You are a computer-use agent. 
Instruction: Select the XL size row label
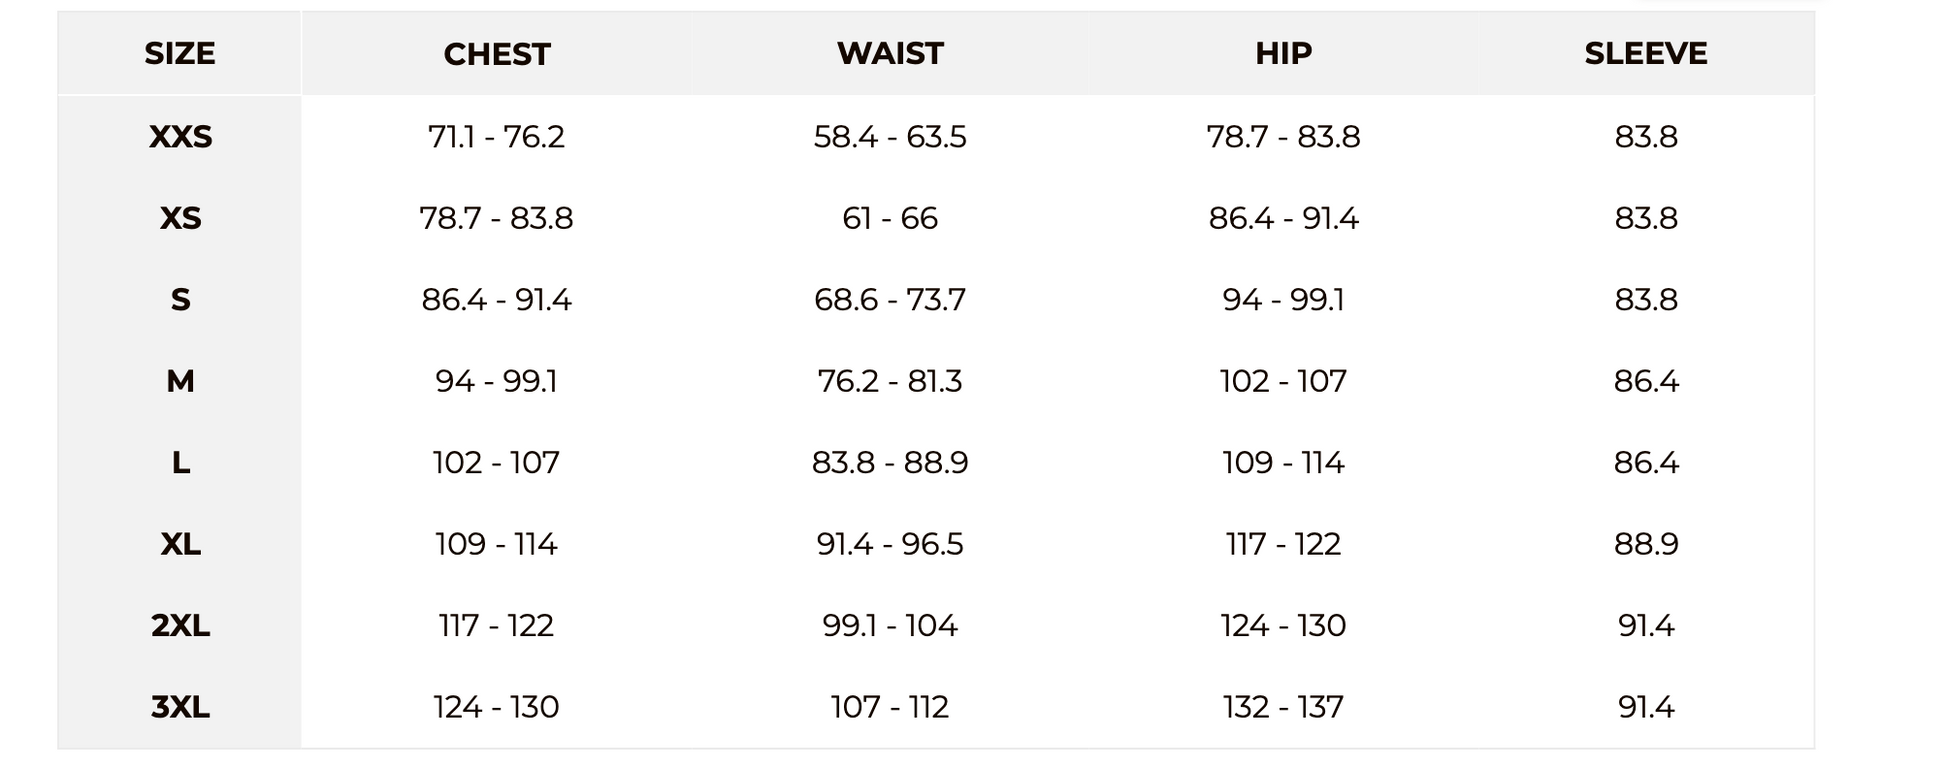point(180,544)
